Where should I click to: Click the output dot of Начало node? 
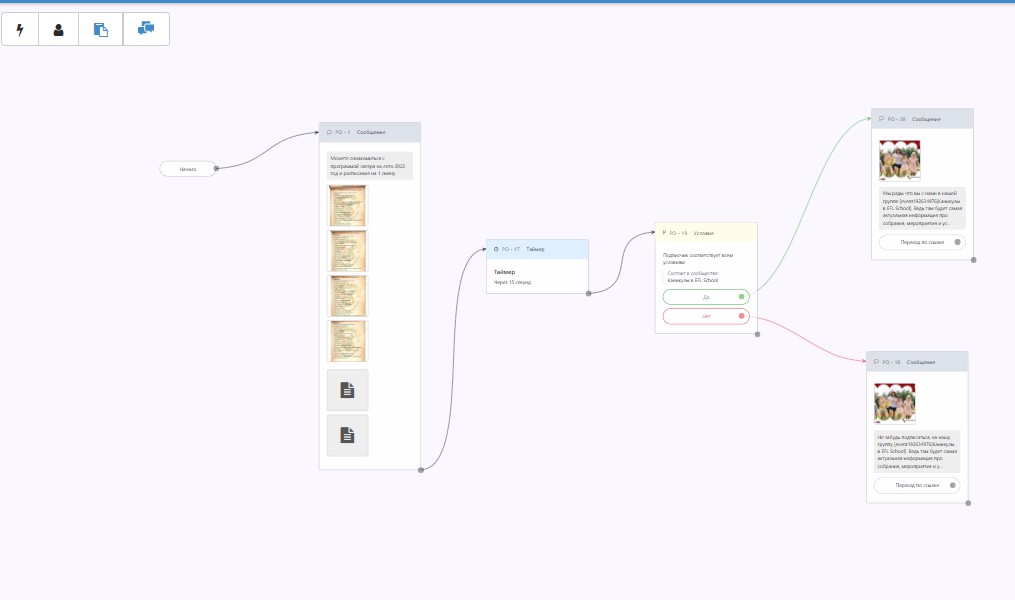pyautogui.click(x=216, y=169)
